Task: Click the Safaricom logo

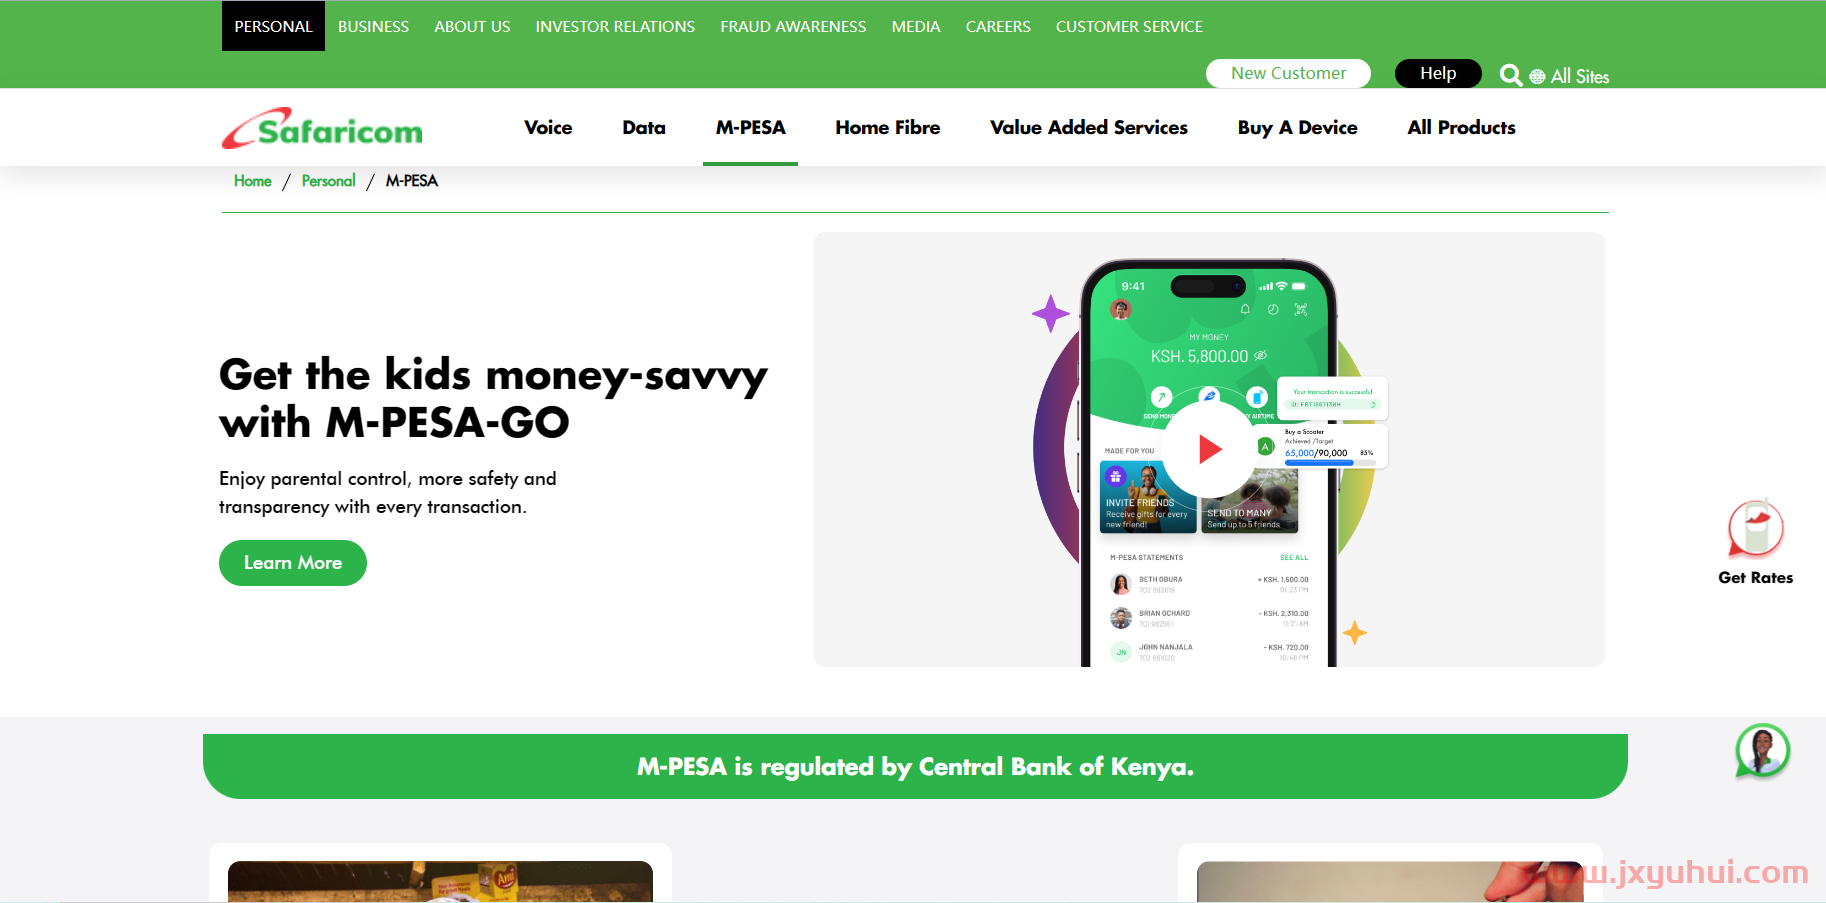Action: coord(322,128)
